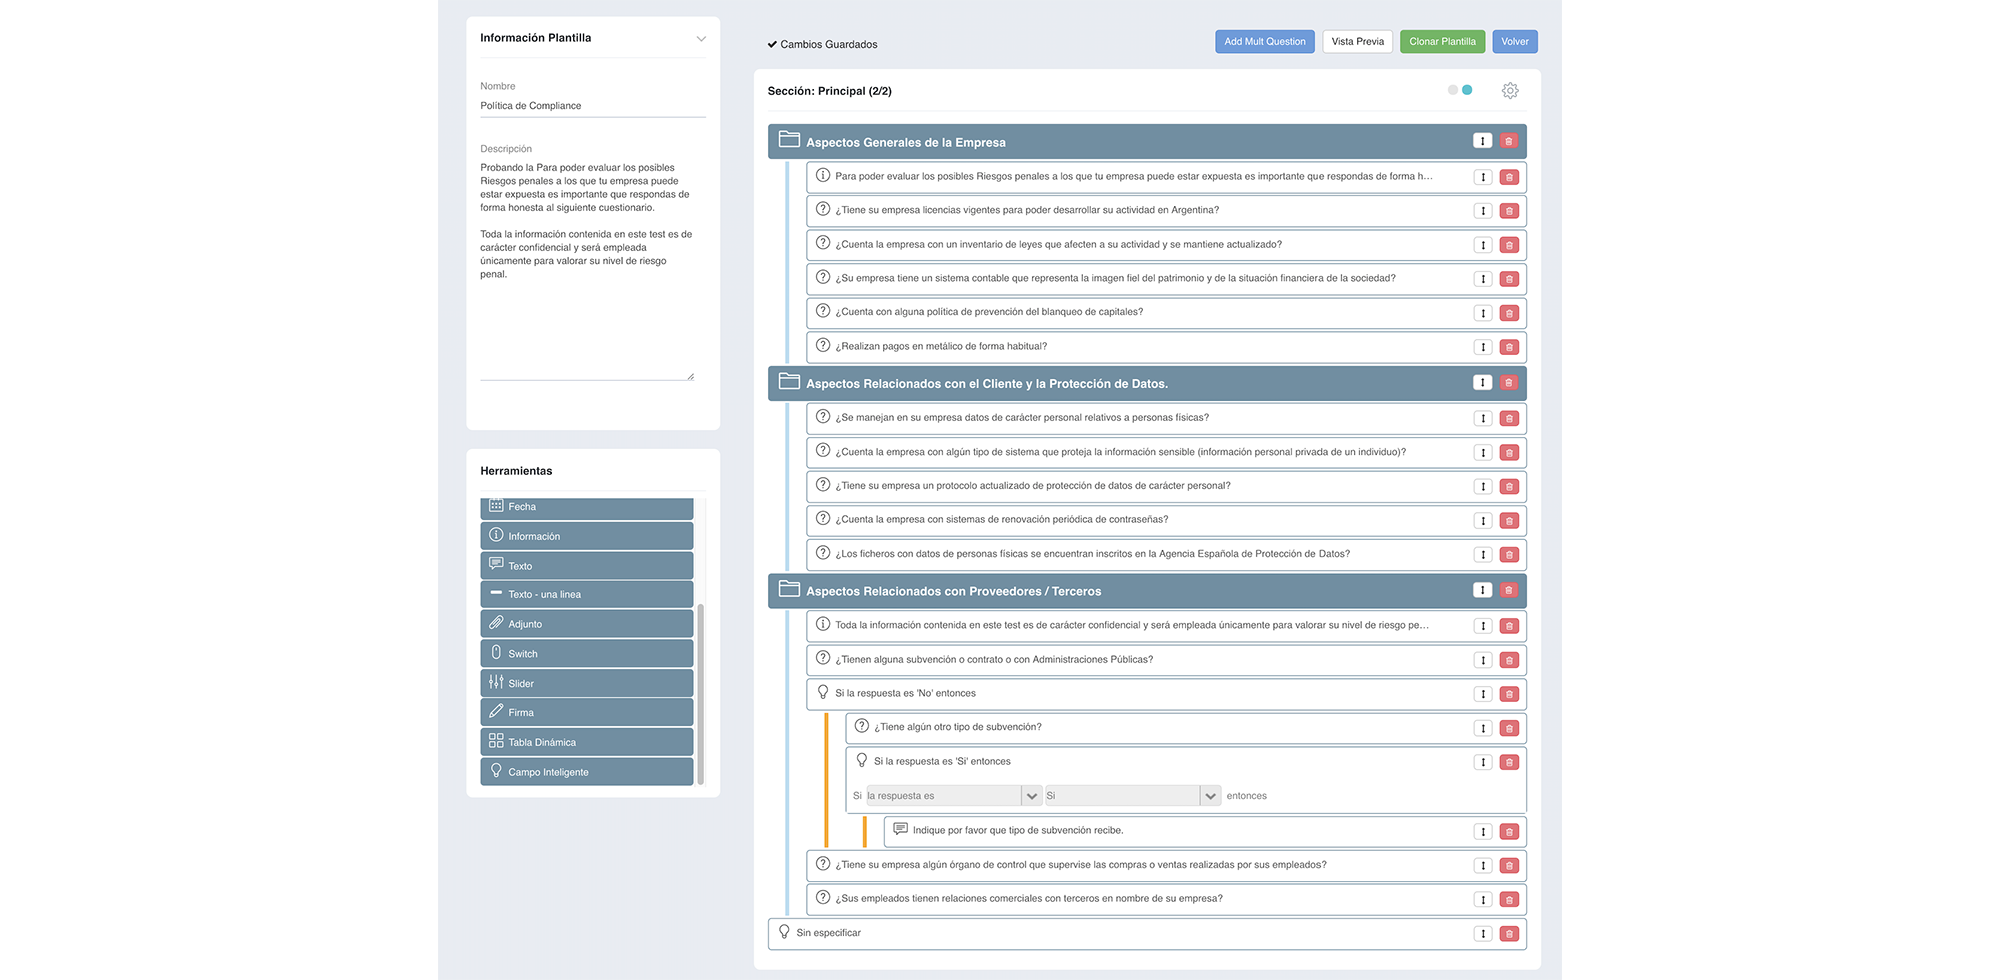Delete 'Agencia Española de Protección de Datos' question
The height and width of the screenshot is (980, 2000).
(1509, 555)
